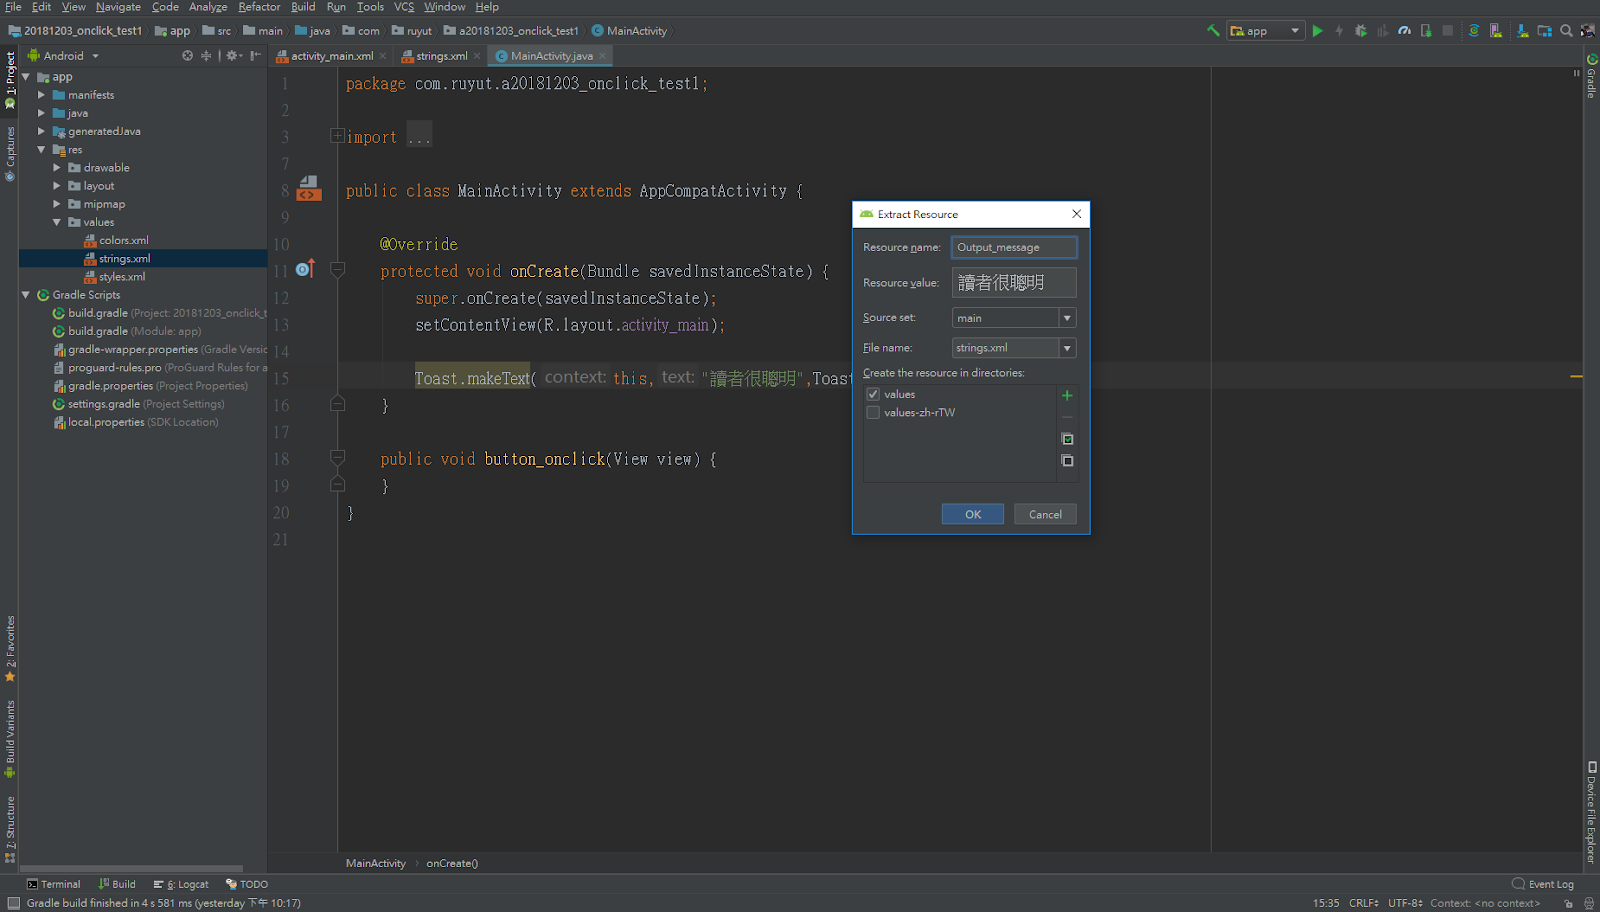The width and height of the screenshot is (1600, 912).
Task: Open the Project Structure icon in toolbar
Action: click(x=1545, y=31)
